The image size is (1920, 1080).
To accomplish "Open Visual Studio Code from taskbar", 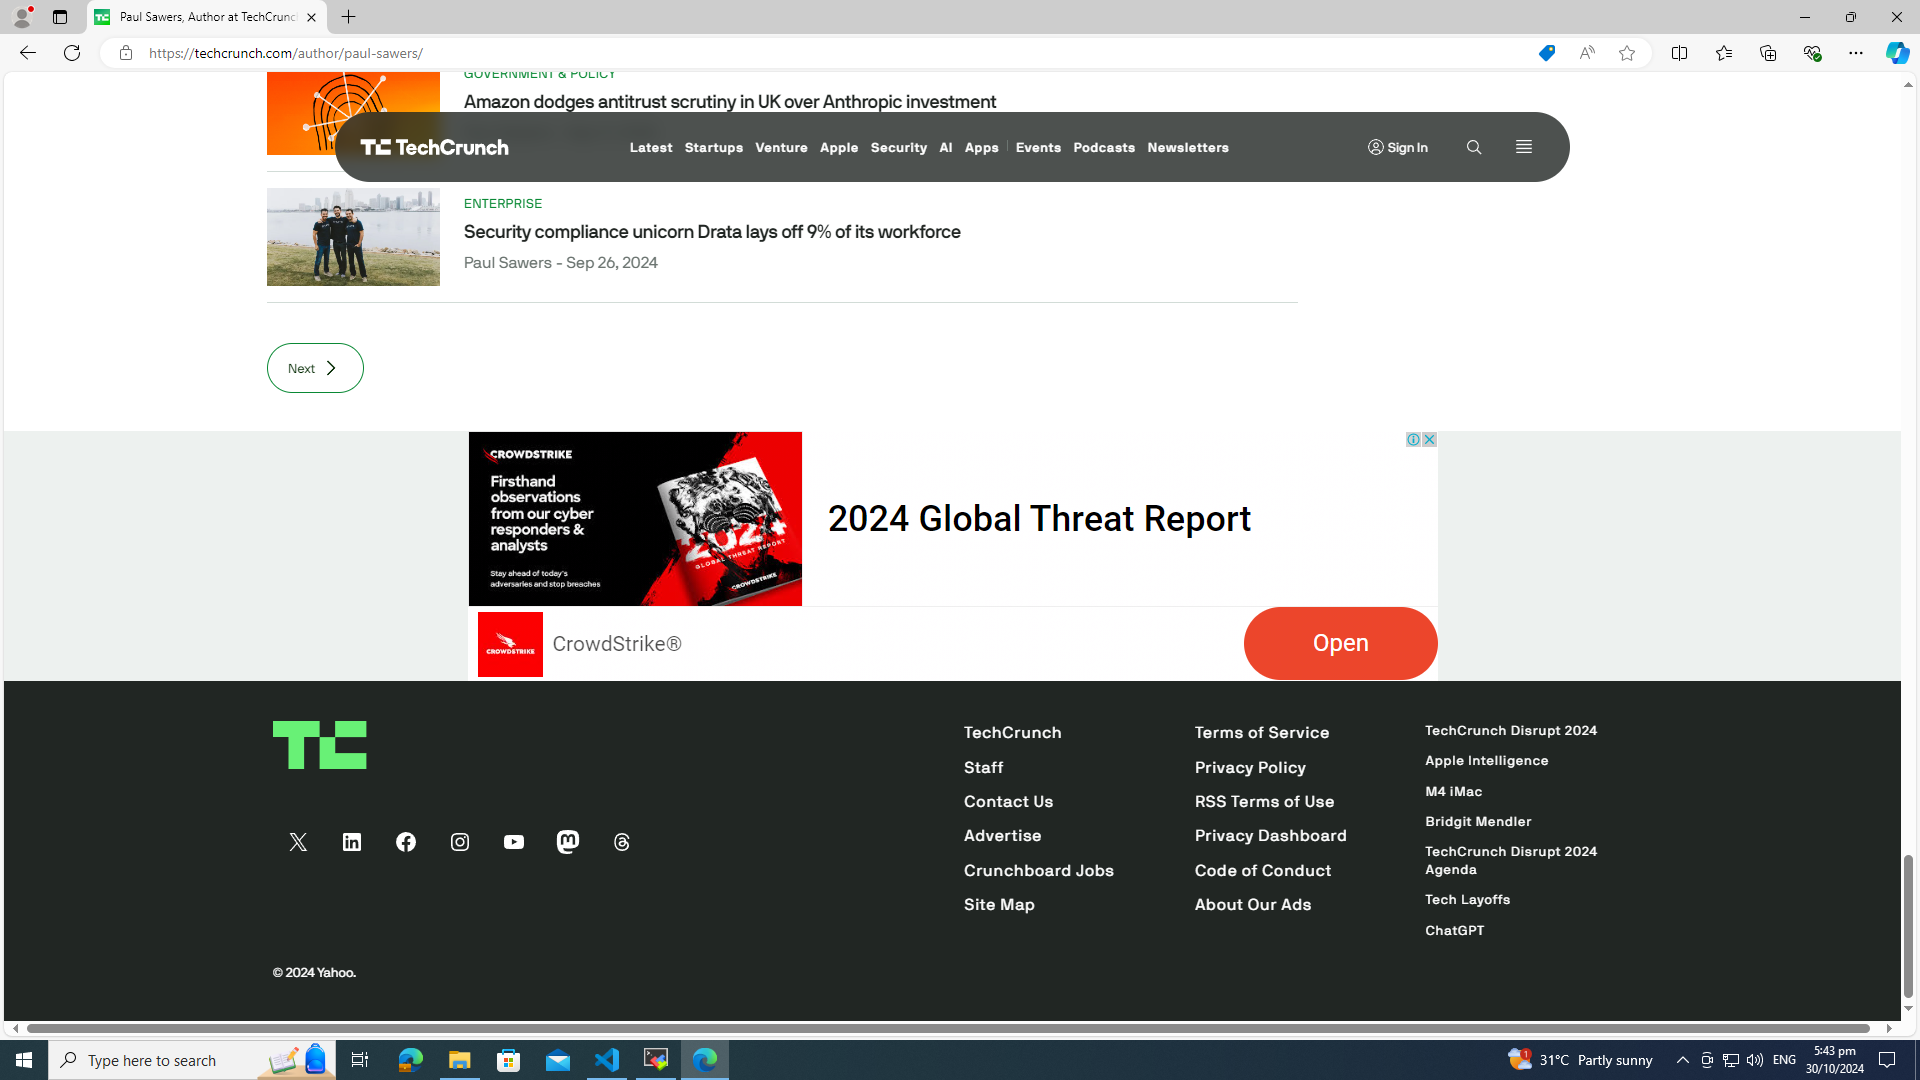I will pyautogui.click(x=607, y=1060).
